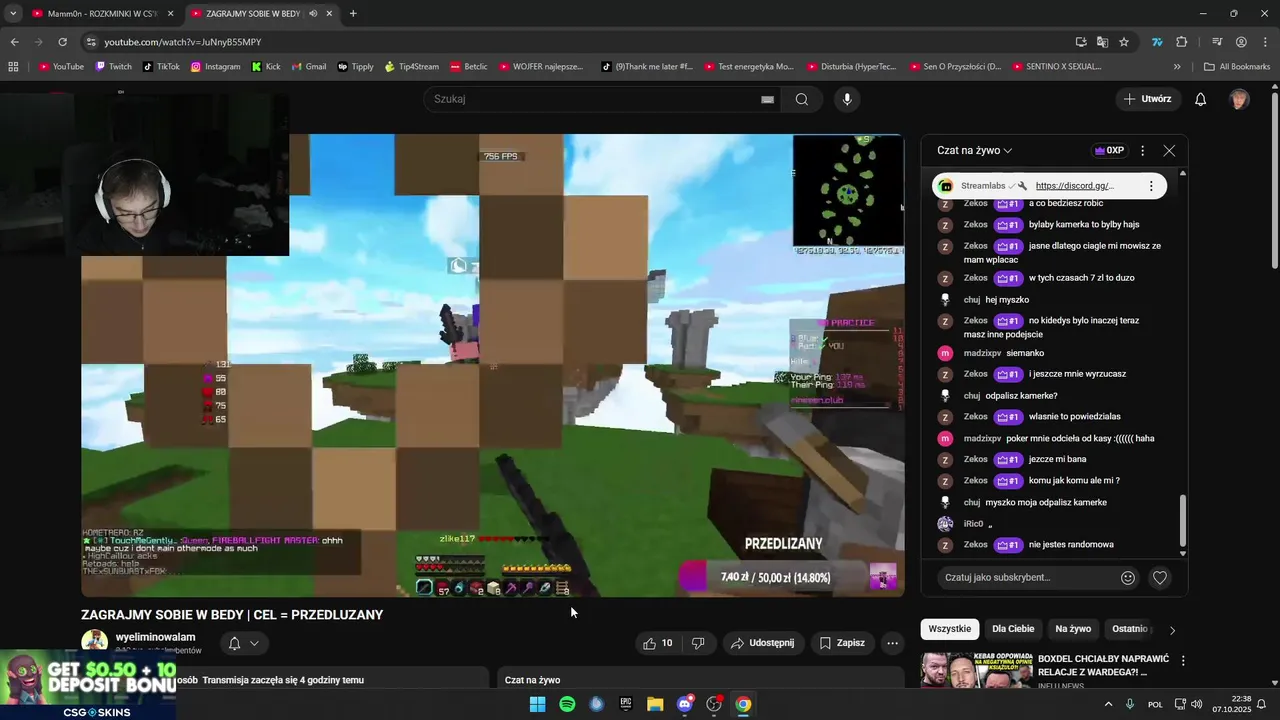Viewport: 1280px width, 720px height.
Task: Show hidden bookmarks with chevron
Action: coord(1177,67)
